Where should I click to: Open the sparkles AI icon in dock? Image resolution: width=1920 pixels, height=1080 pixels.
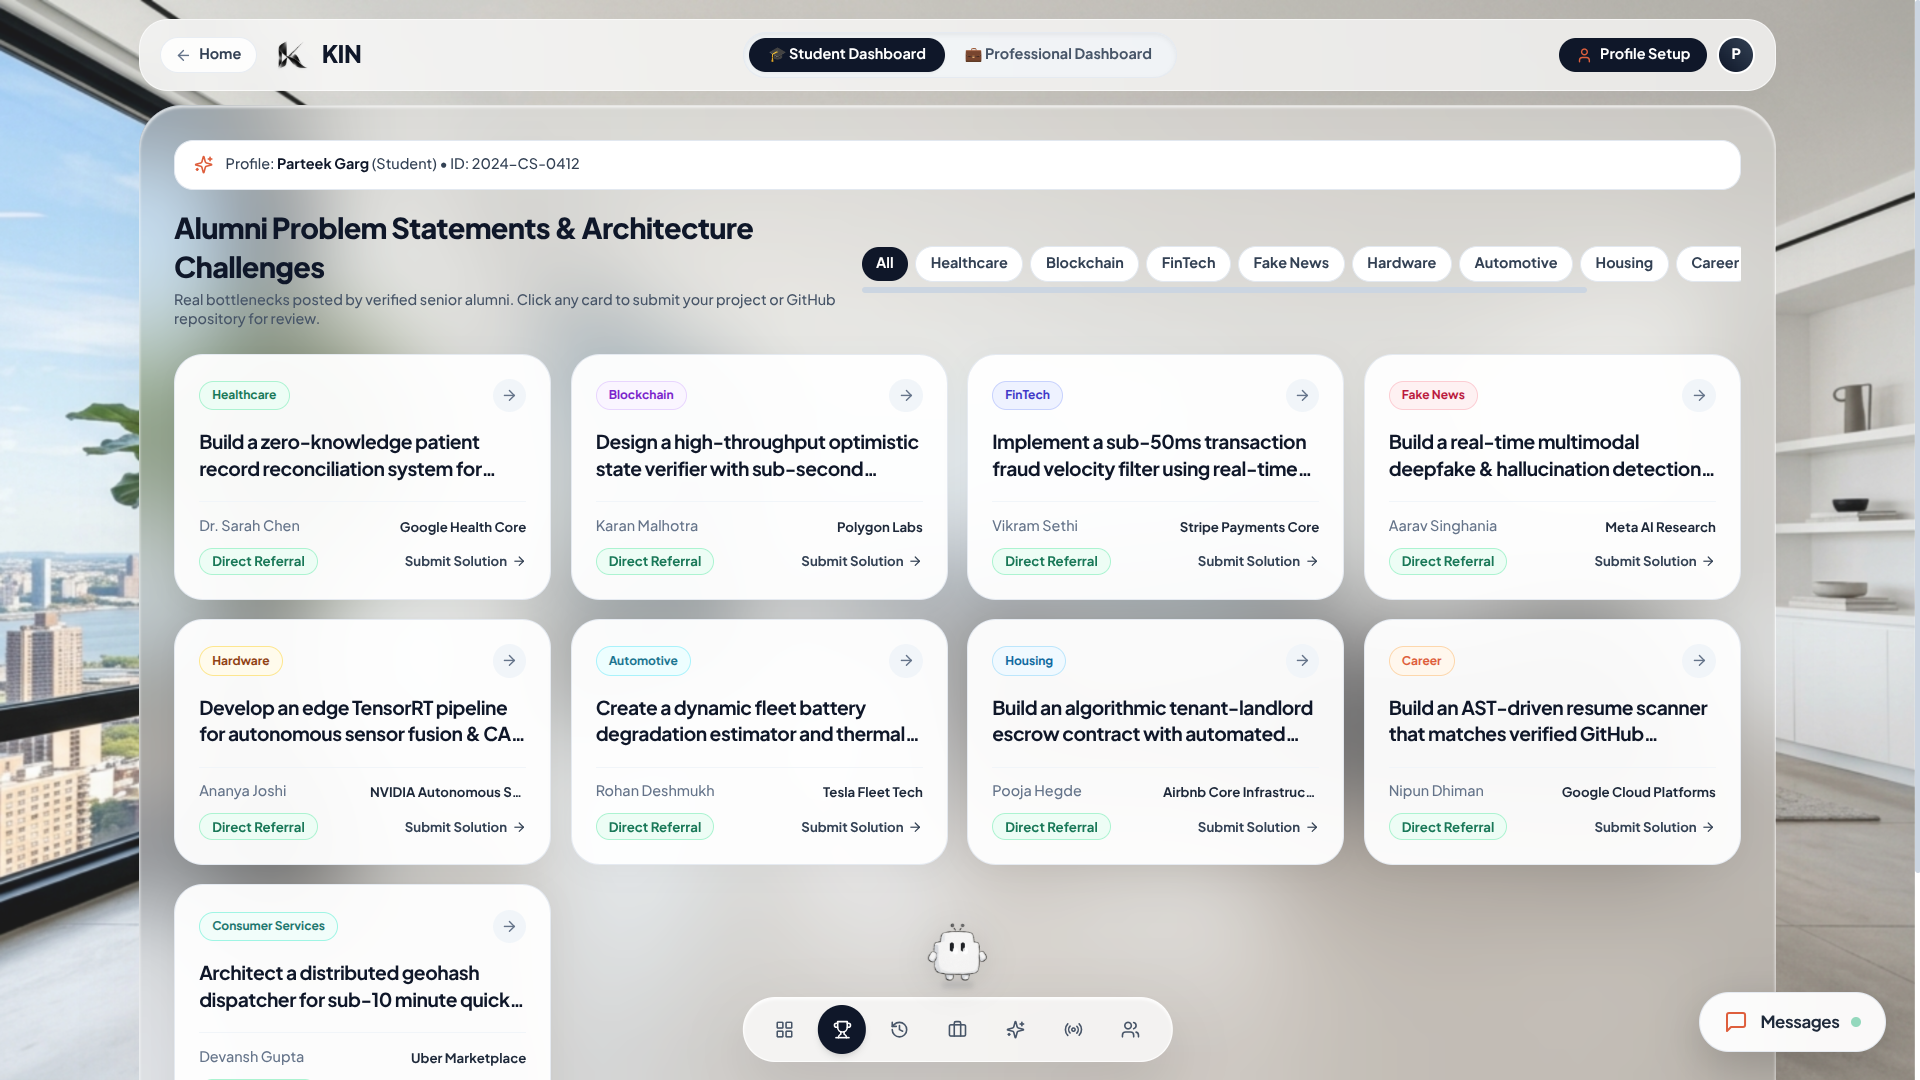click(1015, 1029)
